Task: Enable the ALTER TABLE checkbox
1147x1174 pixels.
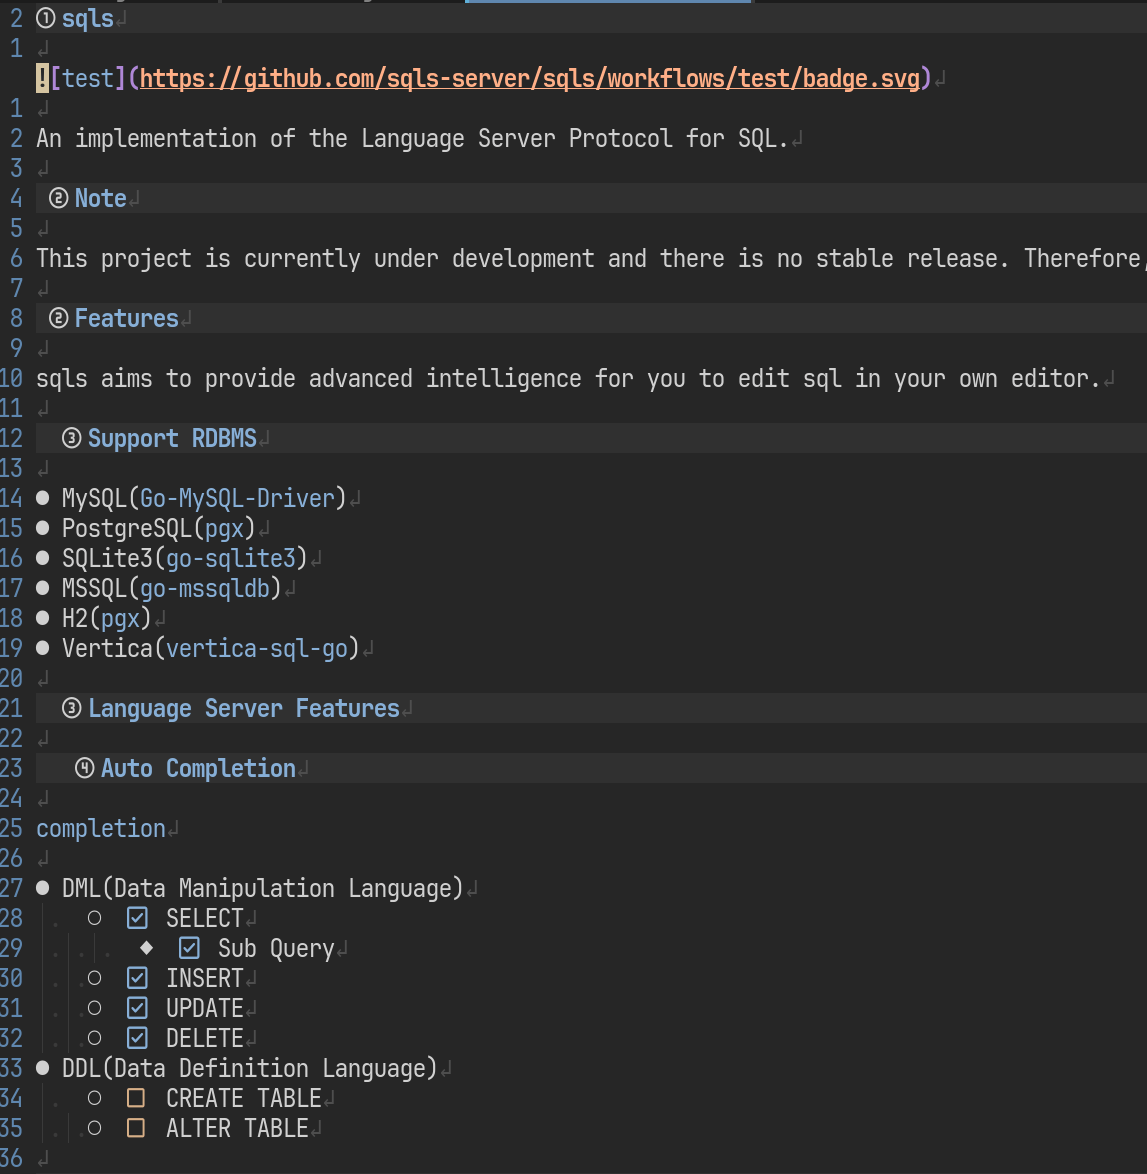Action: 137,1128
